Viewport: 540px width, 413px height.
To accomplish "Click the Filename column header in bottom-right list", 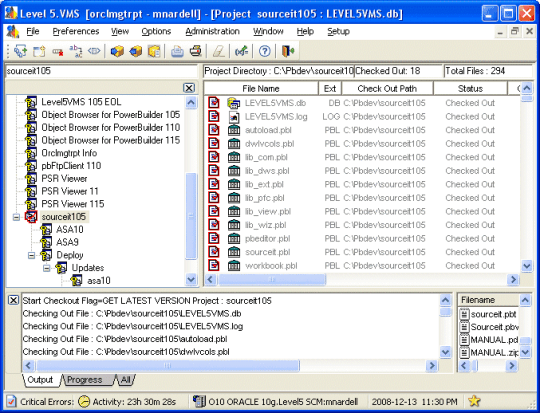I will tap(488, 300).
